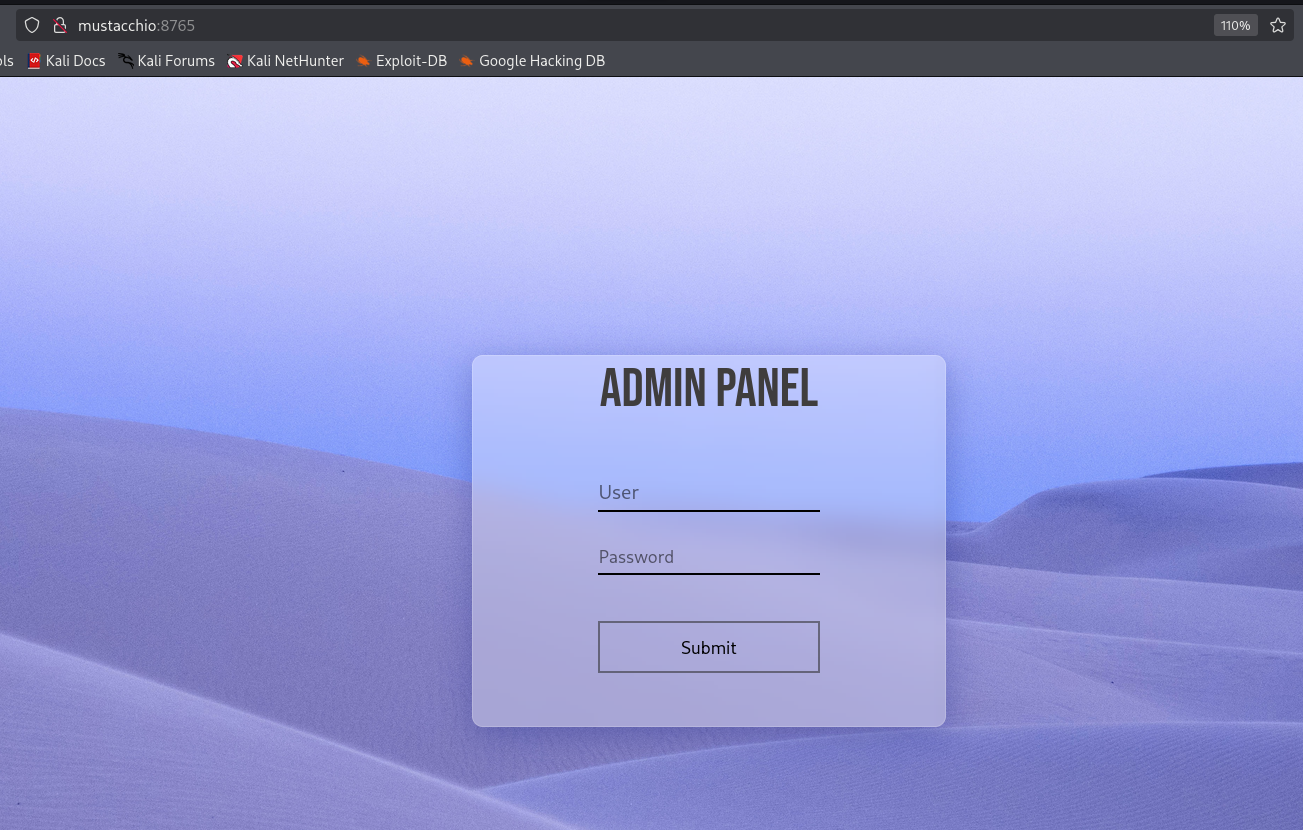Click the User input field
The image size is (1303, 830).
tap(708, 493)
